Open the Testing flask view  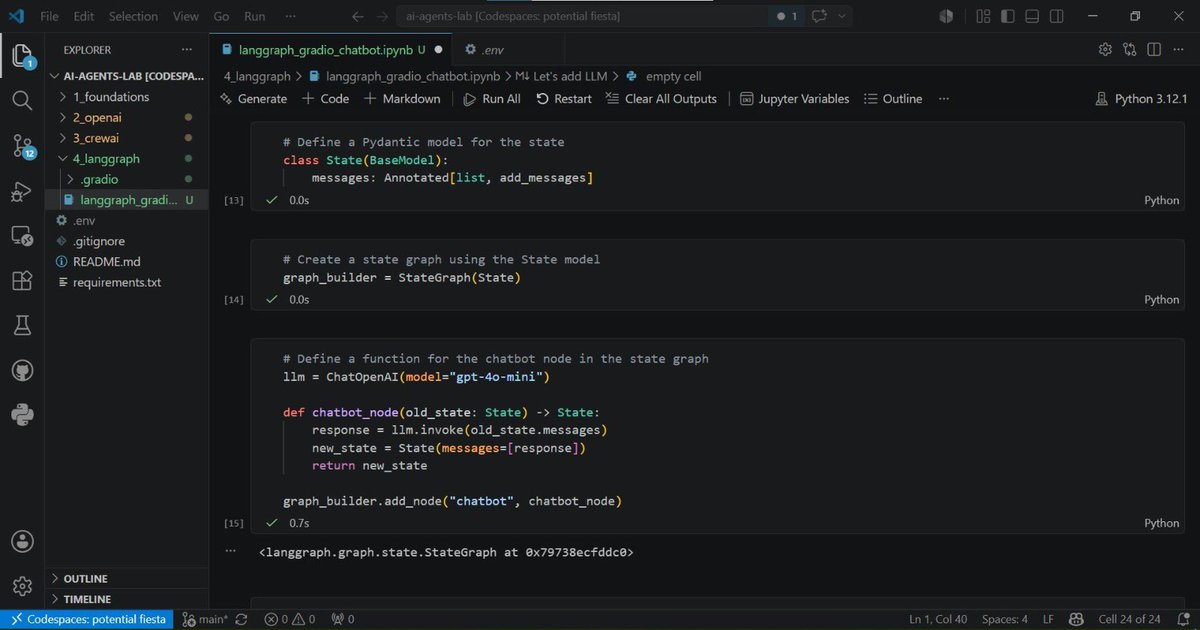pyautogui.click(x=22, y=326)
